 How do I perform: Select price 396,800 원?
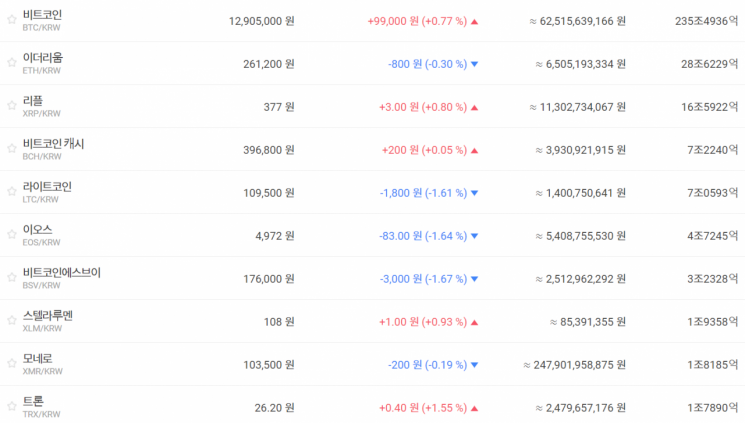click(x=269, y=150)
